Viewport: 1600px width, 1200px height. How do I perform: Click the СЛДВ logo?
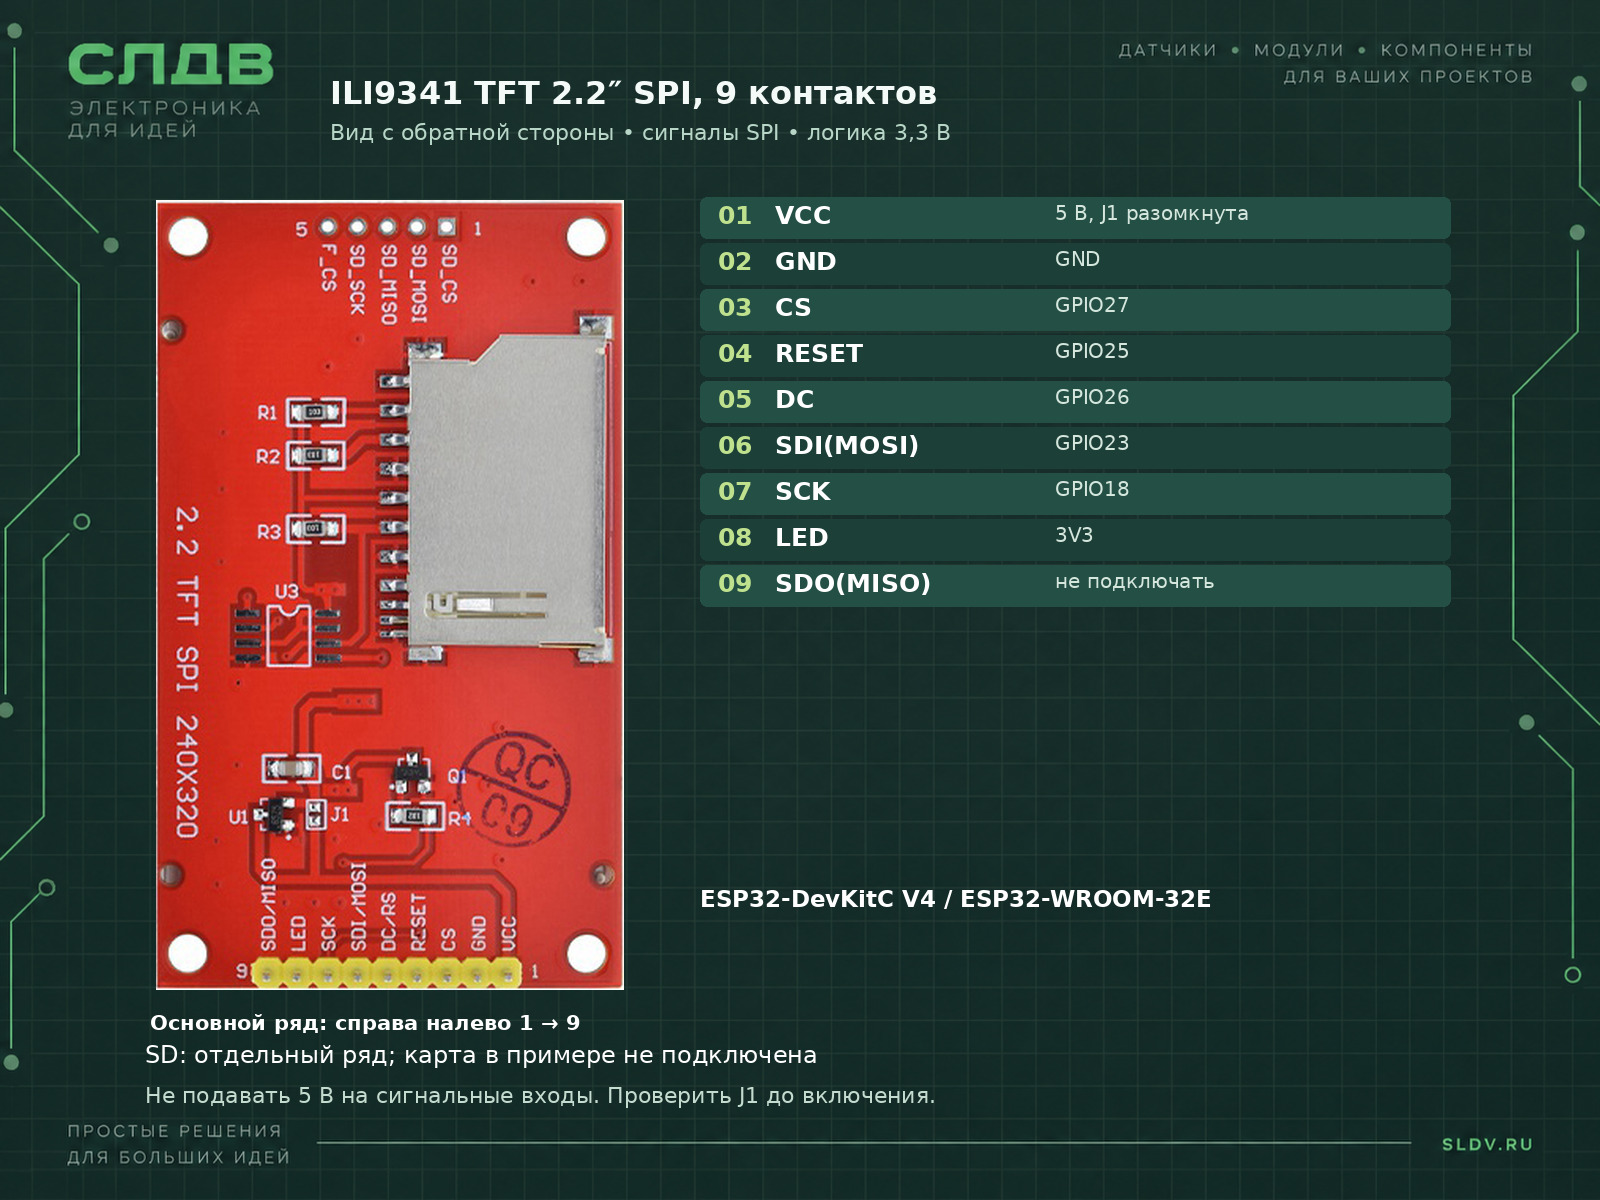click(170, 90)
